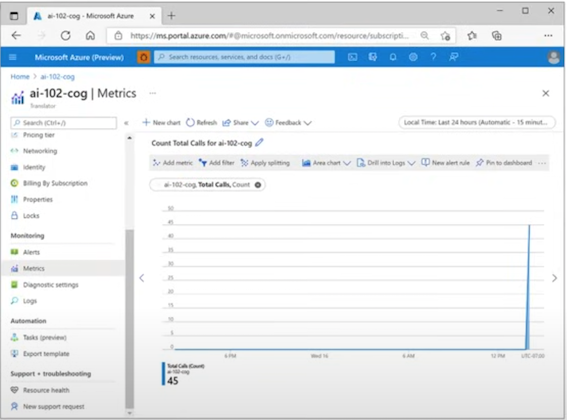Open the portal settings gear
This screenshot has width=567, height=420.
click(x=413, y=57)
